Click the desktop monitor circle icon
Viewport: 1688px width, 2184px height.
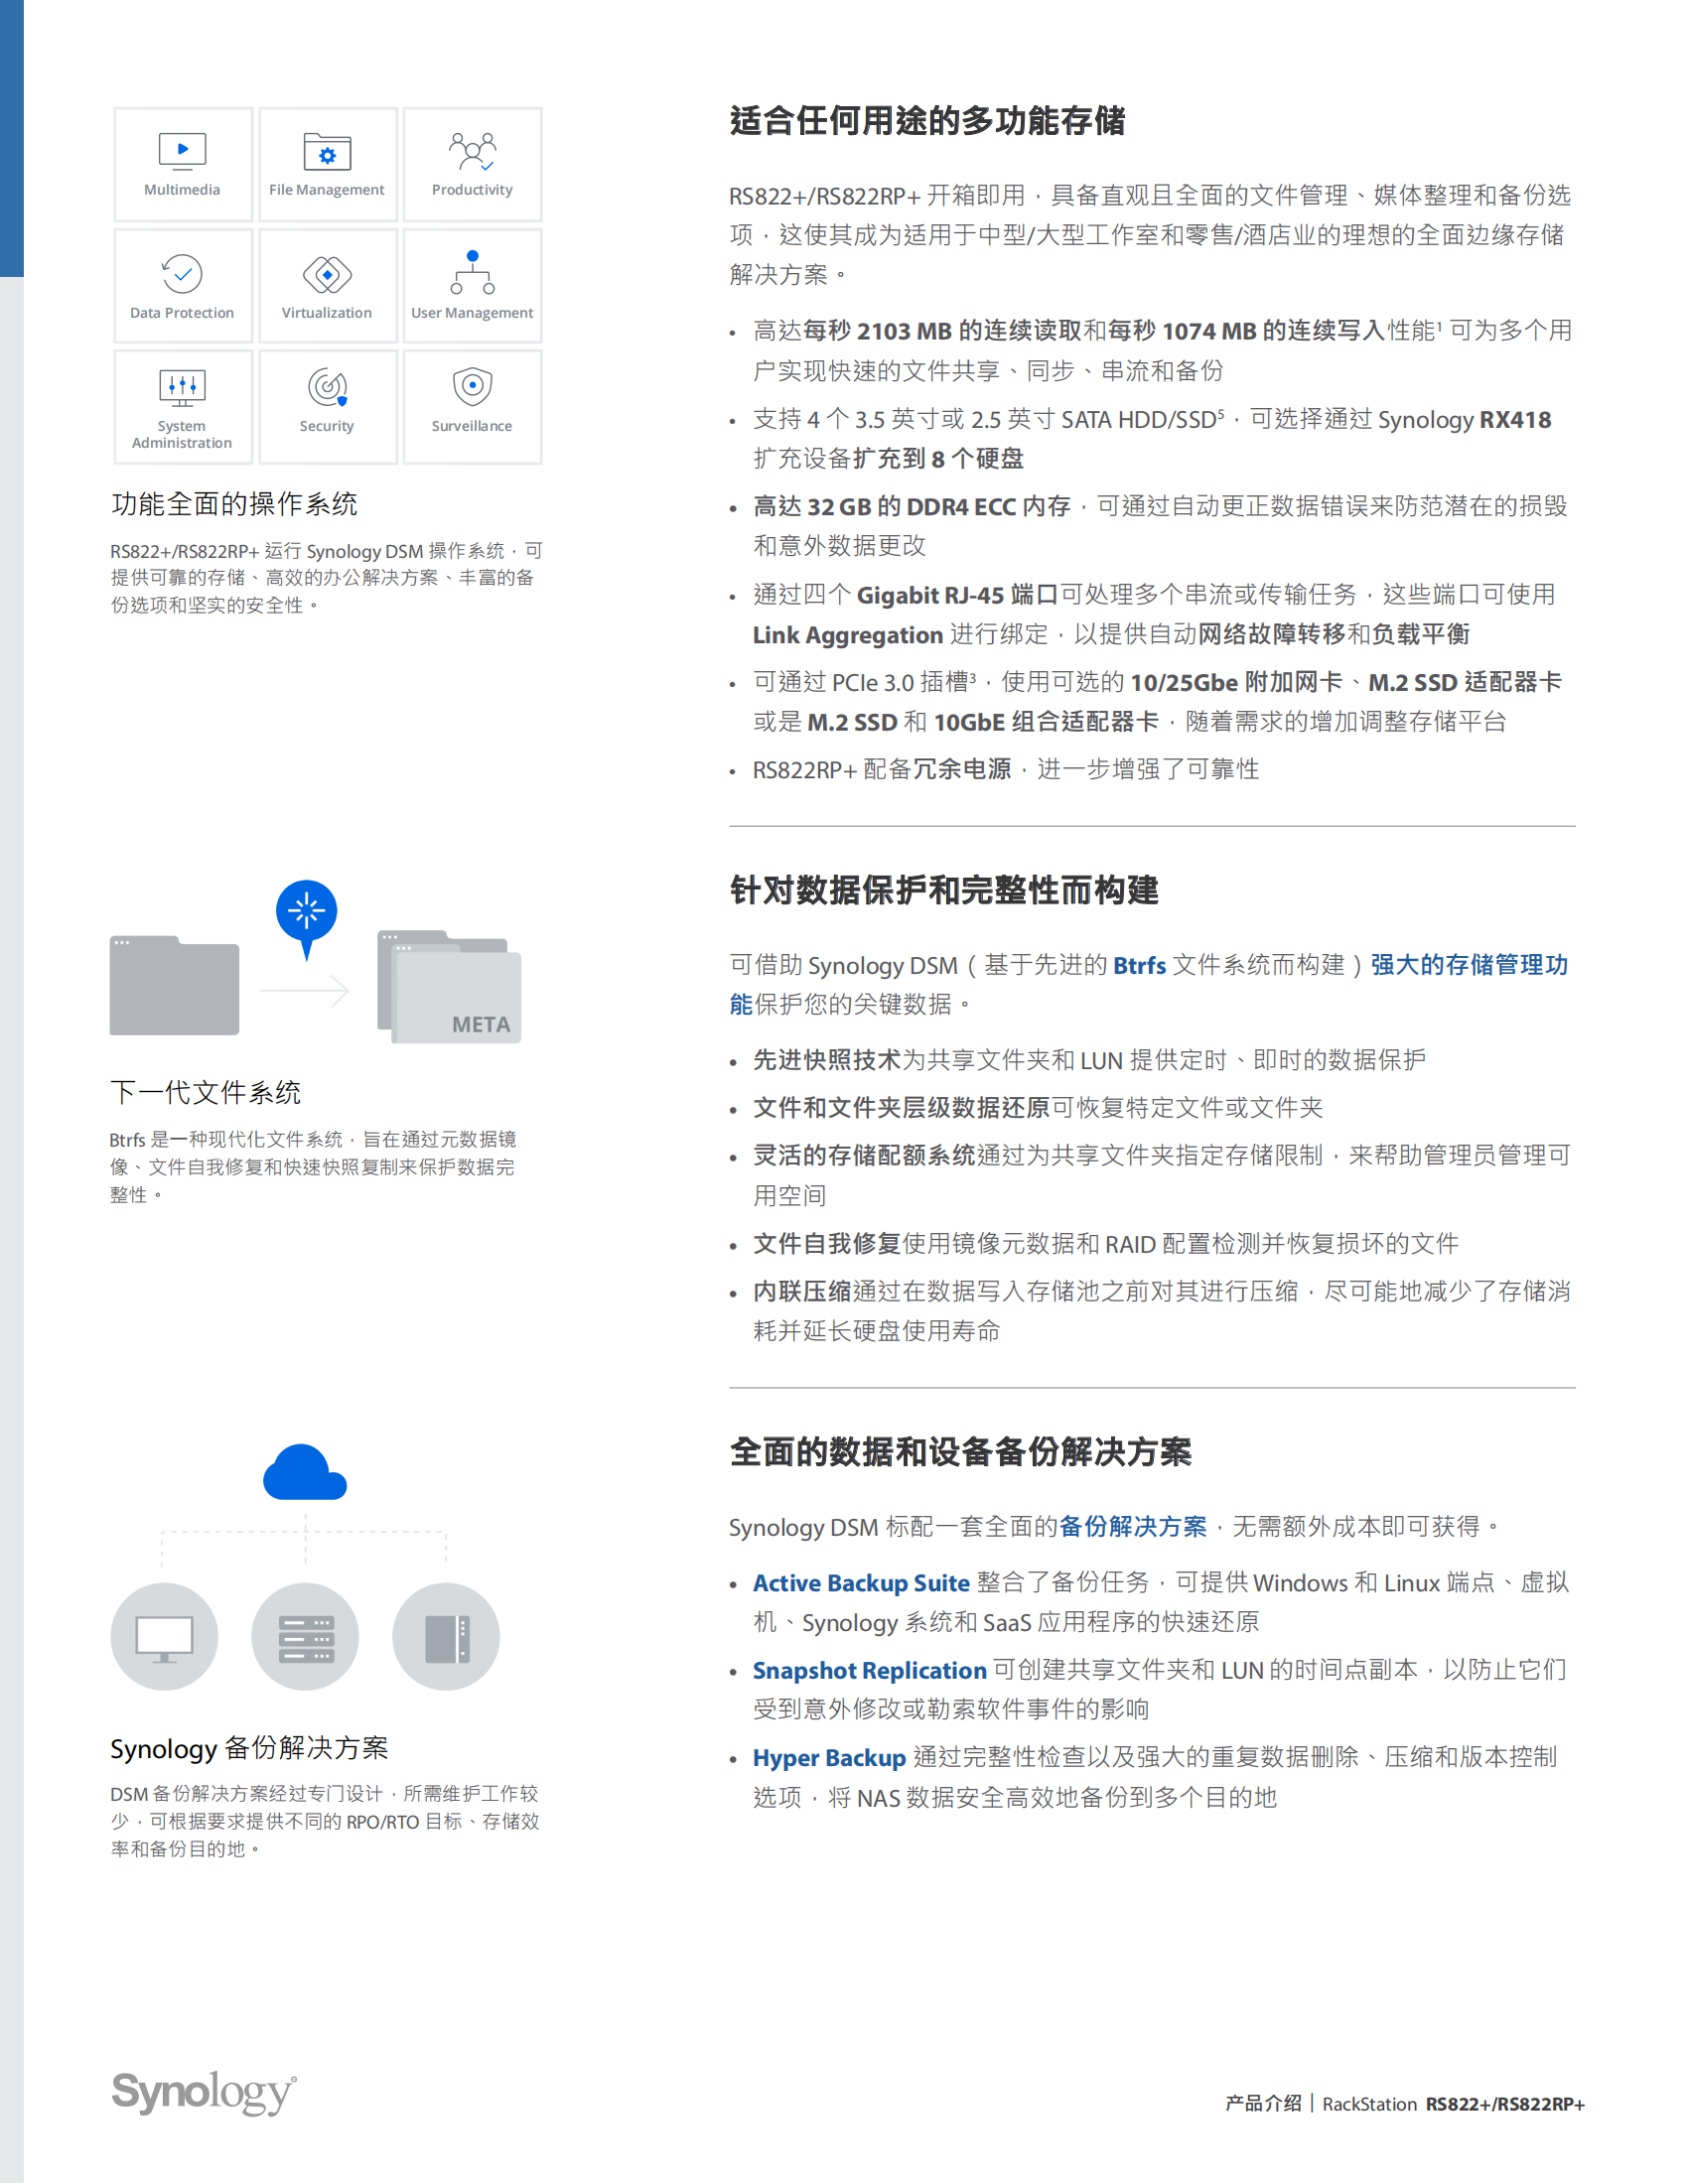[x=164, y=1636]
